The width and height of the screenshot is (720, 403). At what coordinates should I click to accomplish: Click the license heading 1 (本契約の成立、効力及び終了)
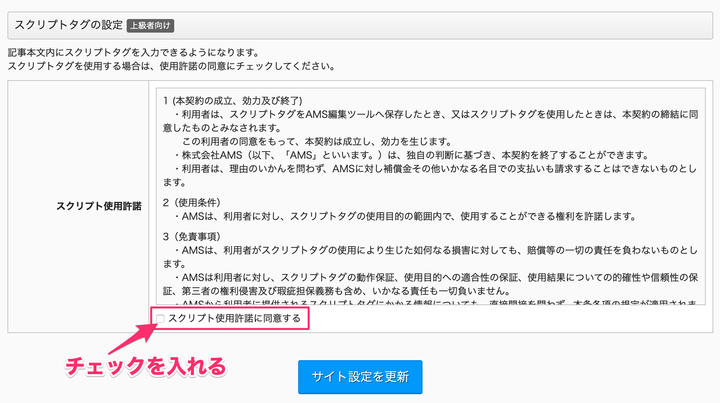click(232, 101)
